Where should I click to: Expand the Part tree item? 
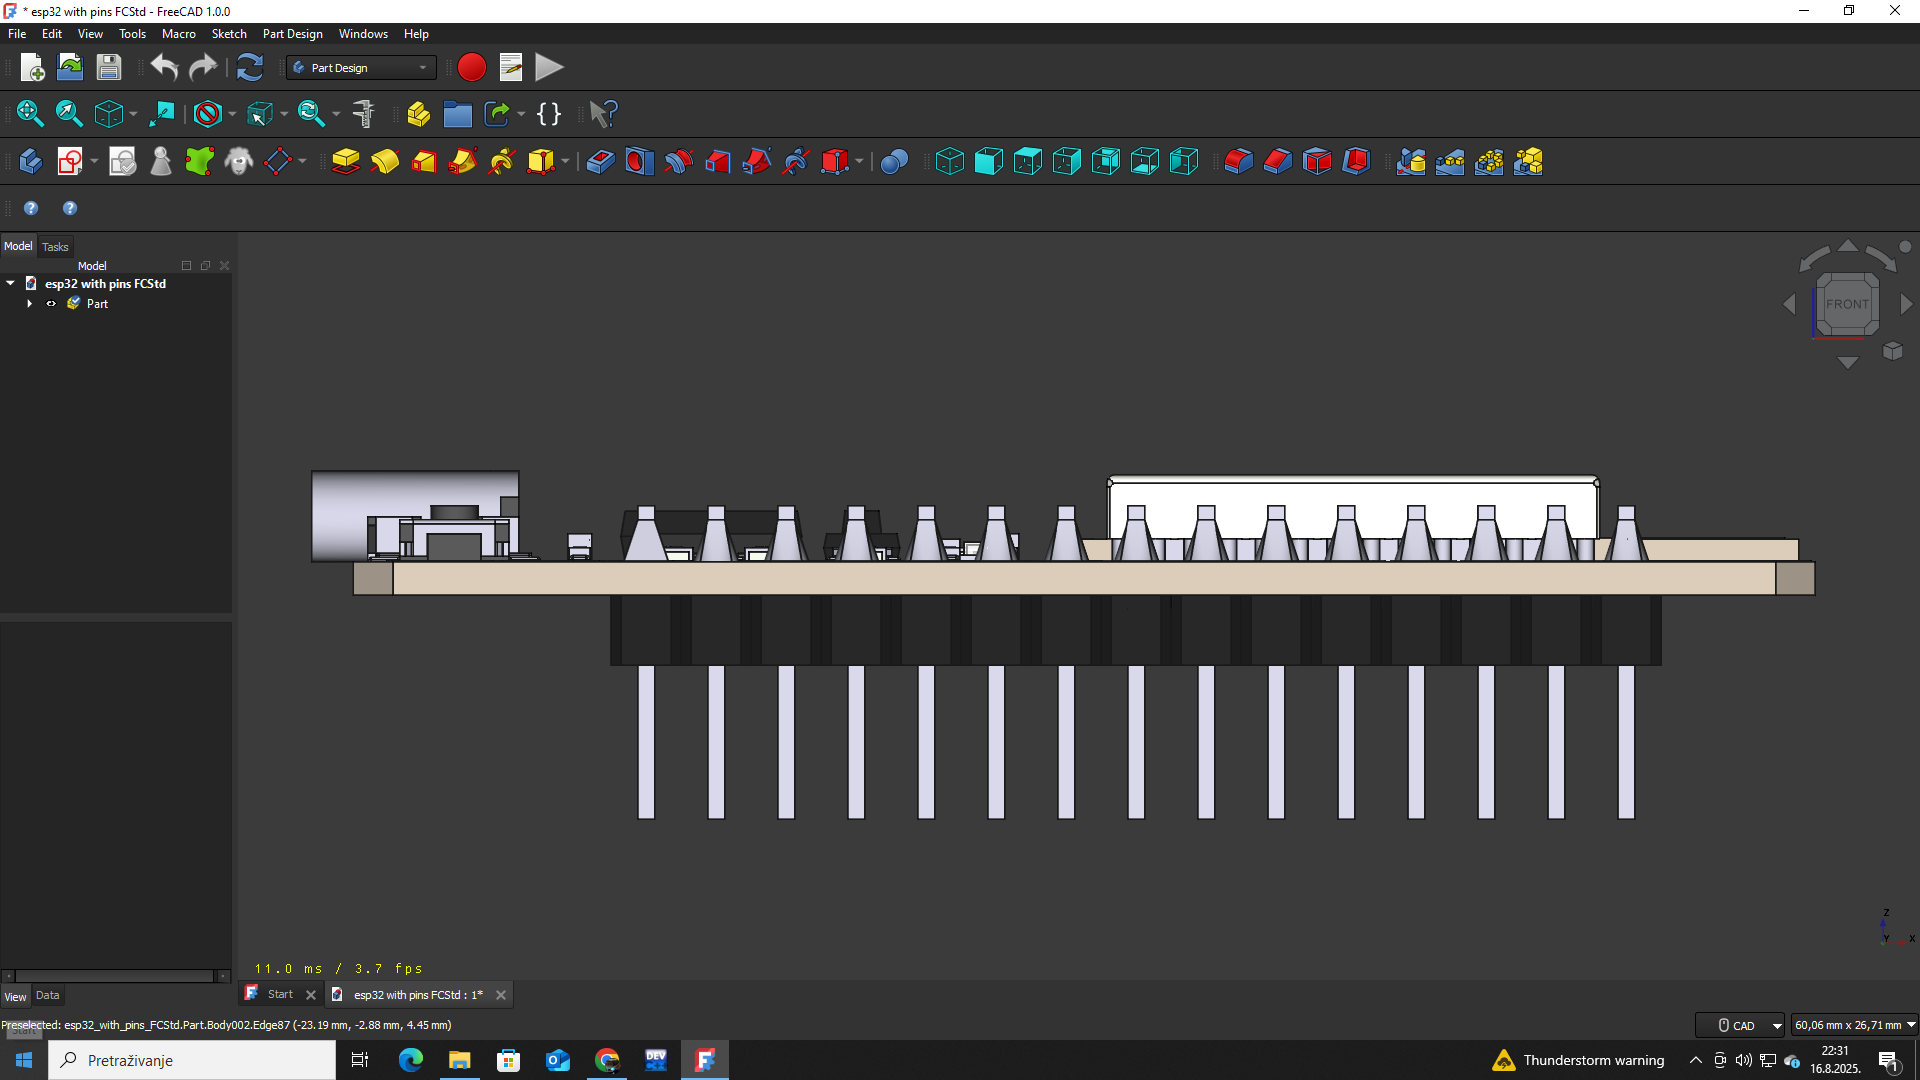tap(30, 304)
